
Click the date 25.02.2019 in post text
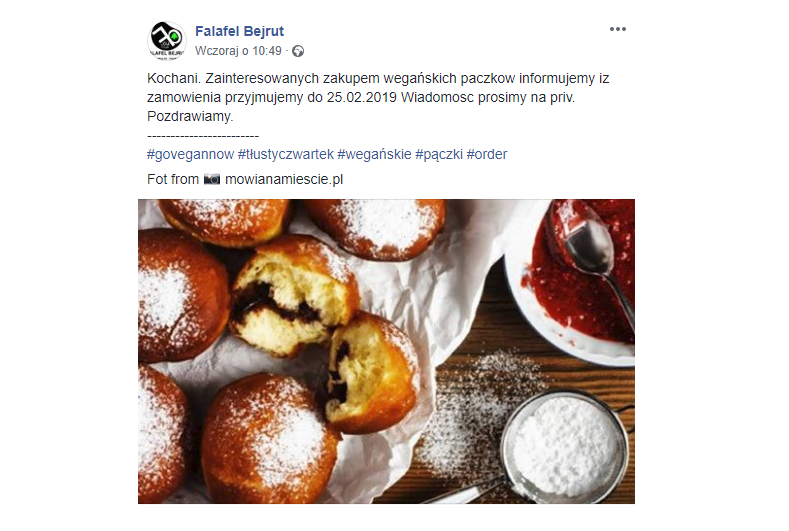362,97
